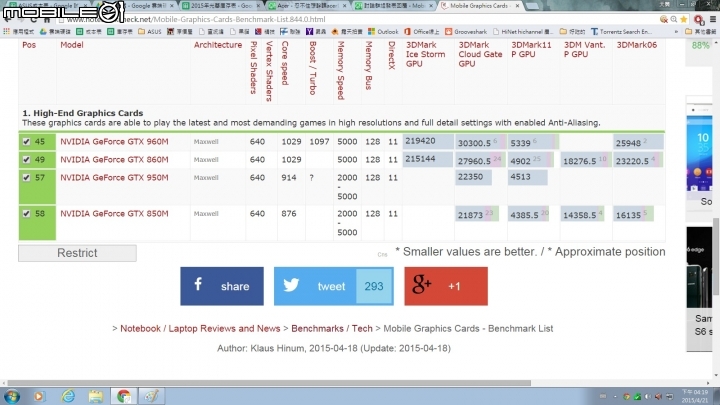720x405 pixels.
Task: Switch to the Acer browser tab
Action: (x=308, y=6)
